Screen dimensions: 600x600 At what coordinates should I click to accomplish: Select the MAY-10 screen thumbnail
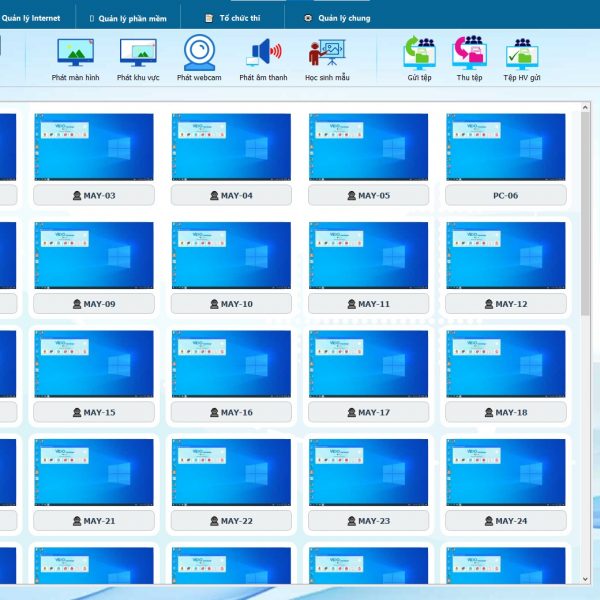(232, 255)
